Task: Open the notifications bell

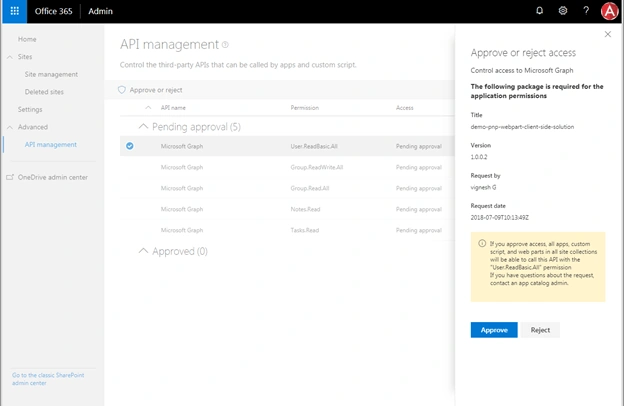Action: coord(539,11)
